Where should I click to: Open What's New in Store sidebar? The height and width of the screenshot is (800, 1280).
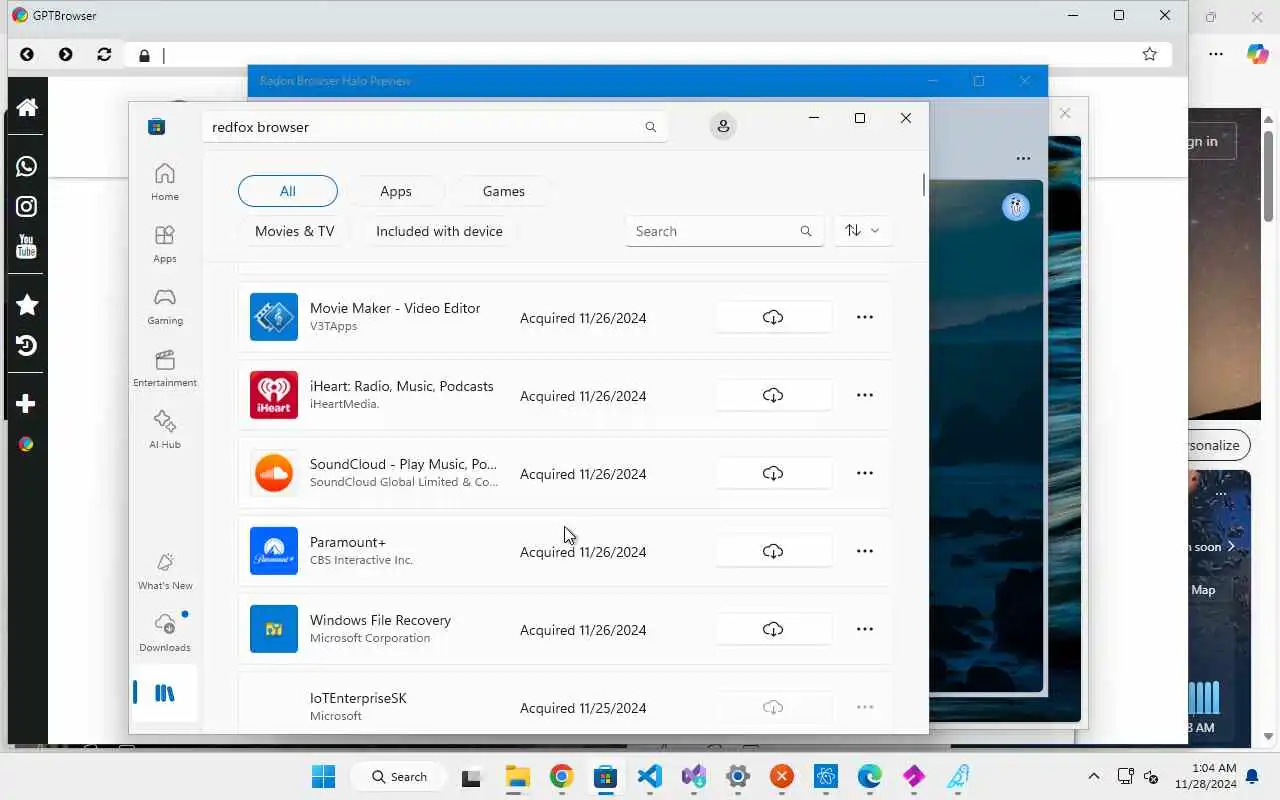click(165, 571)
